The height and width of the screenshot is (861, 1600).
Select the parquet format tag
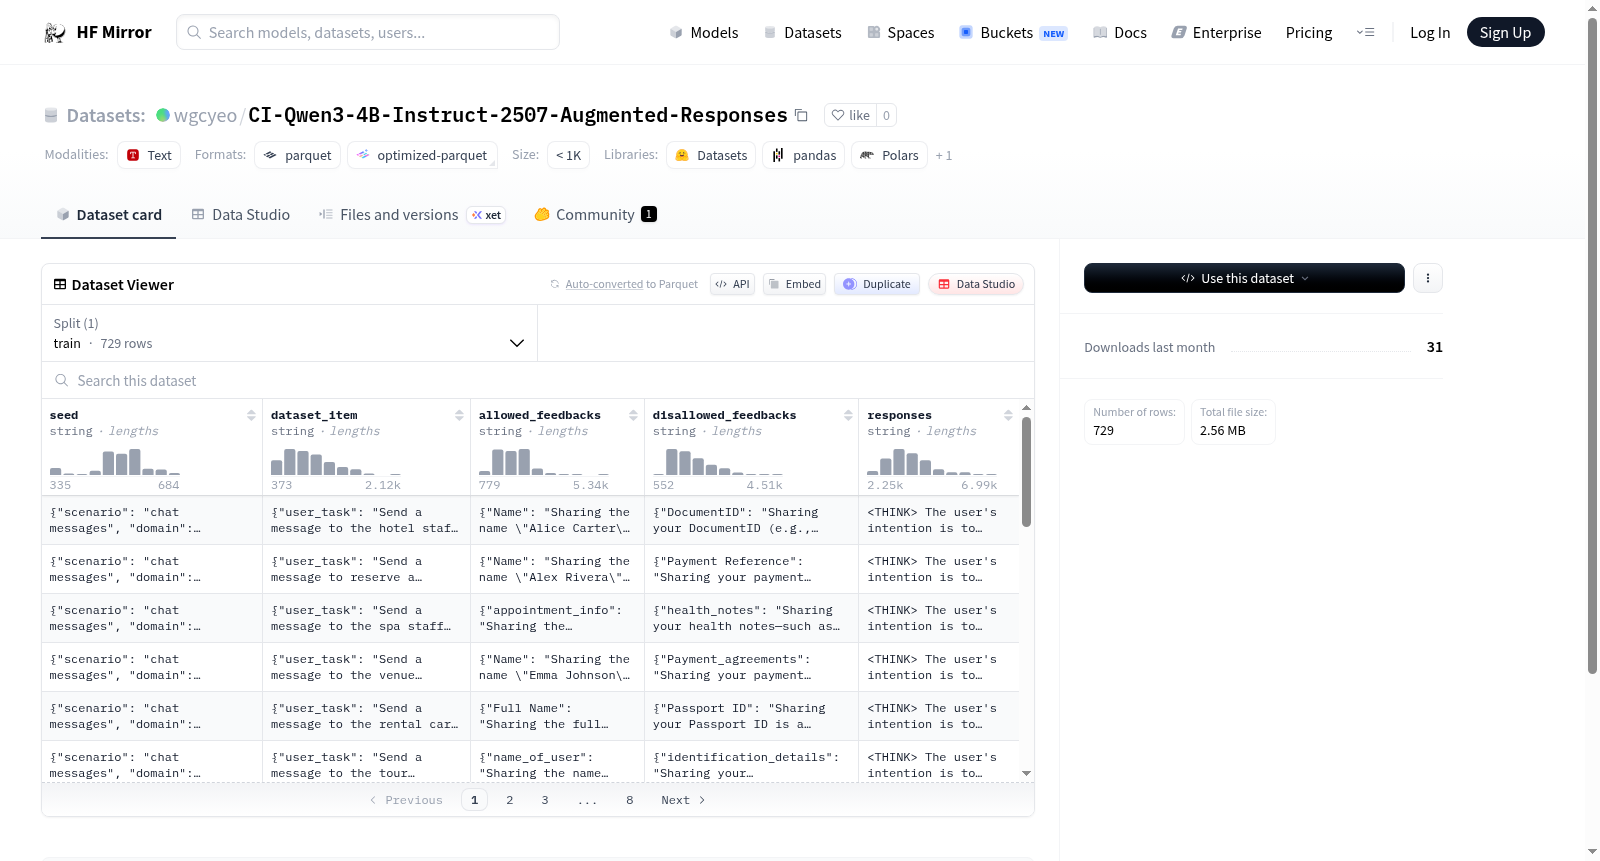pyautogui.click(x=297, y=155)
